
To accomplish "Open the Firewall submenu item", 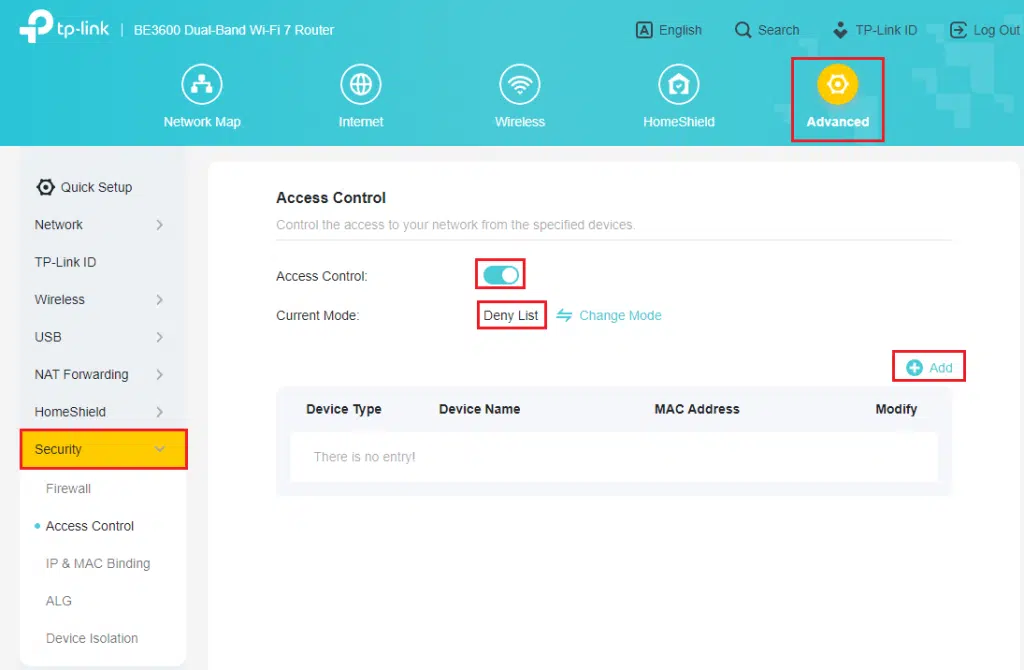I will point(68,488).
